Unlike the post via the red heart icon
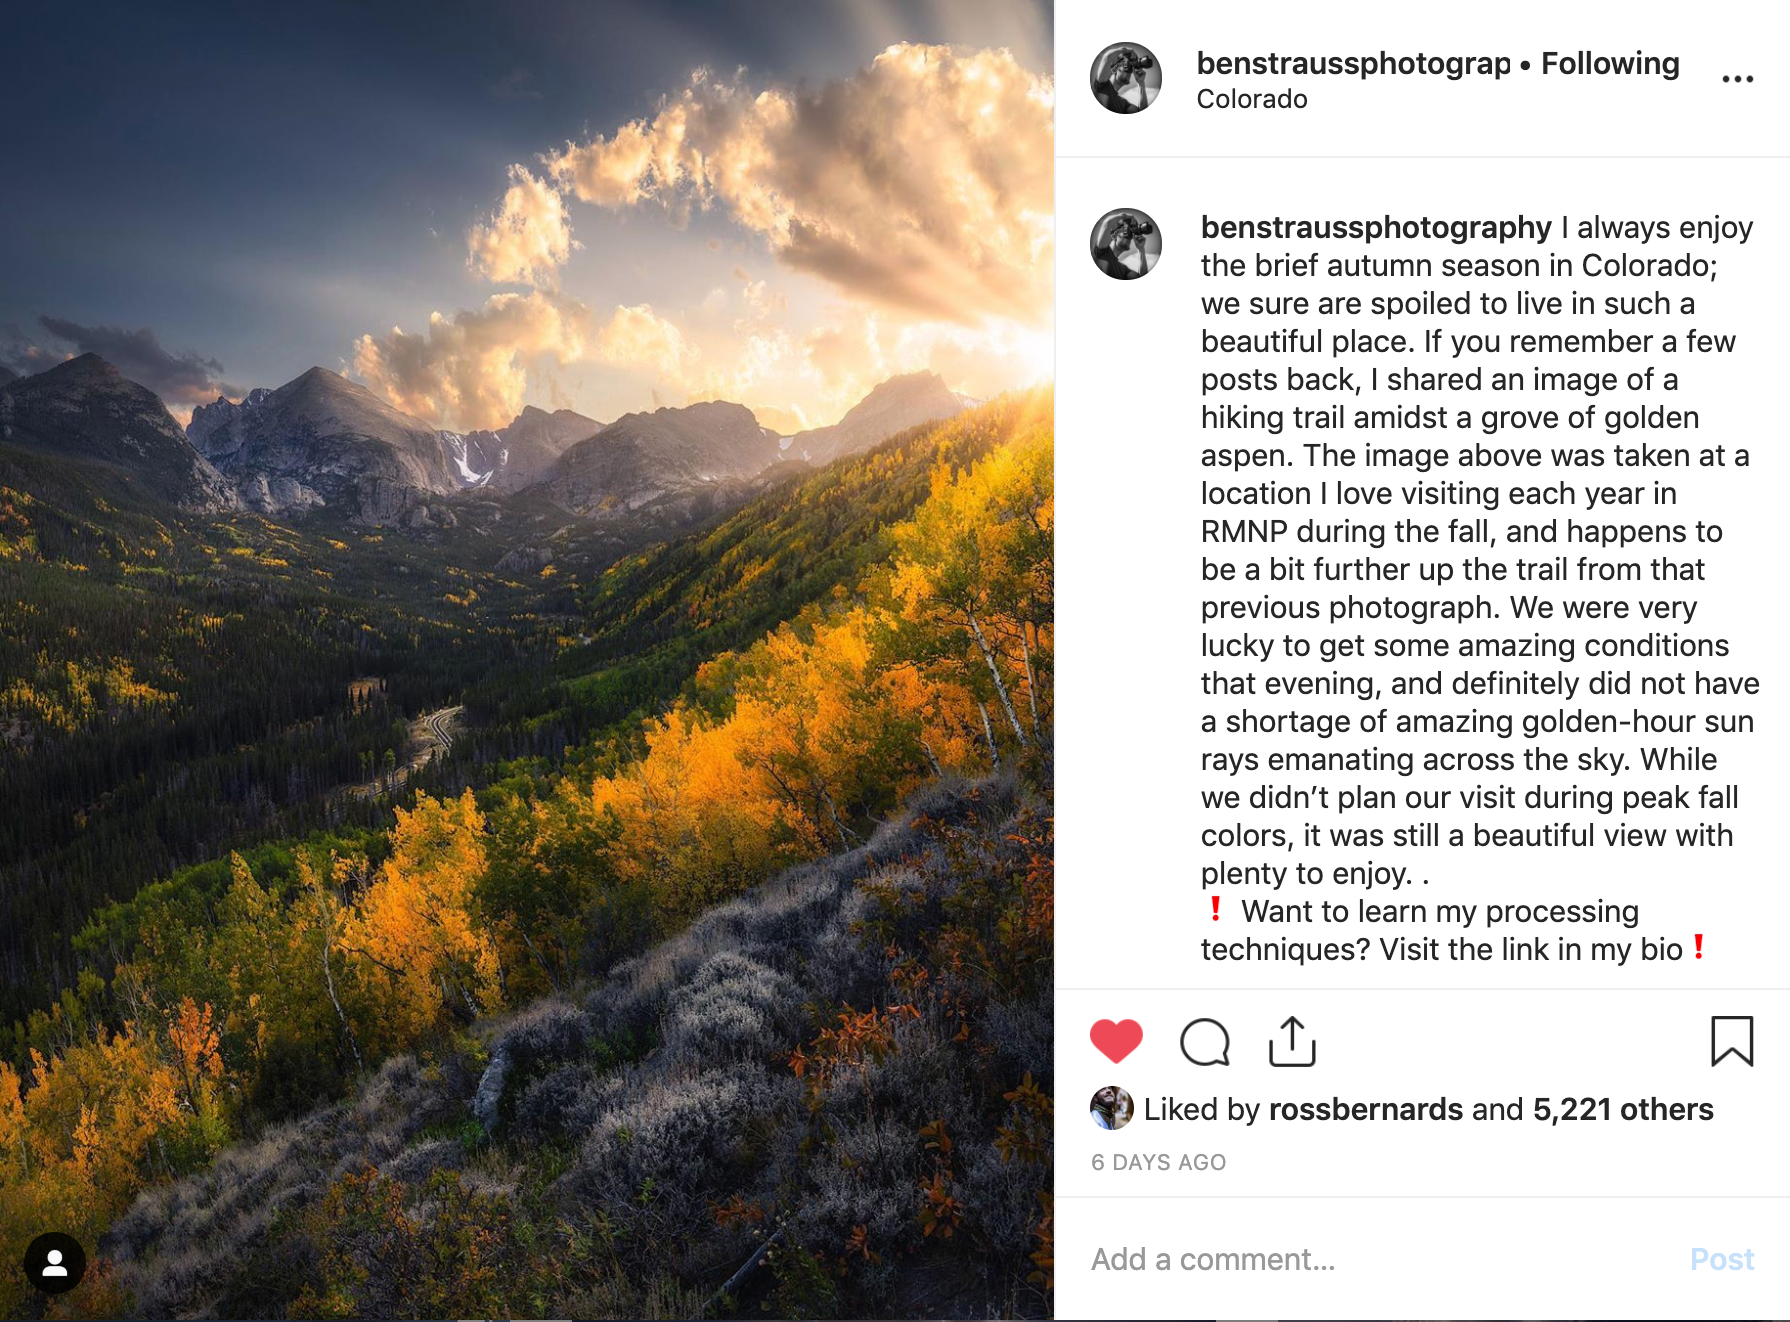1790x1322 pixels. coord(1116,1040)
